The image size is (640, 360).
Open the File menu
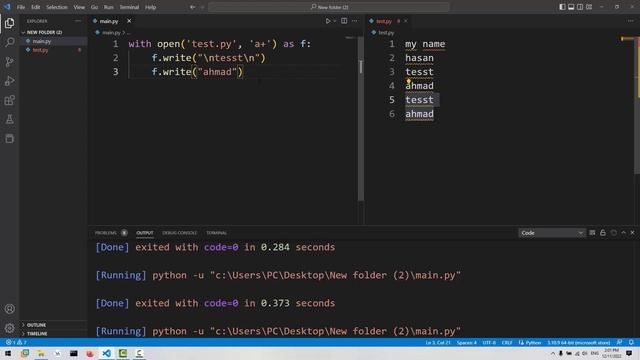pyautogui.click(x=21, y=7)
